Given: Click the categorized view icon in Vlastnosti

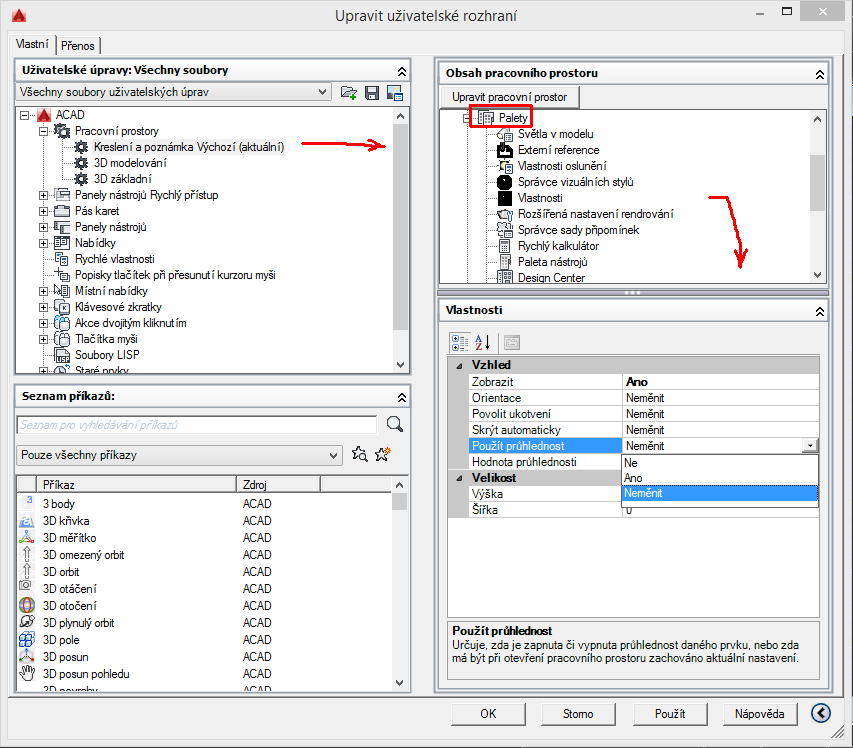Looking at the screenshot, I should click(460, 342).
